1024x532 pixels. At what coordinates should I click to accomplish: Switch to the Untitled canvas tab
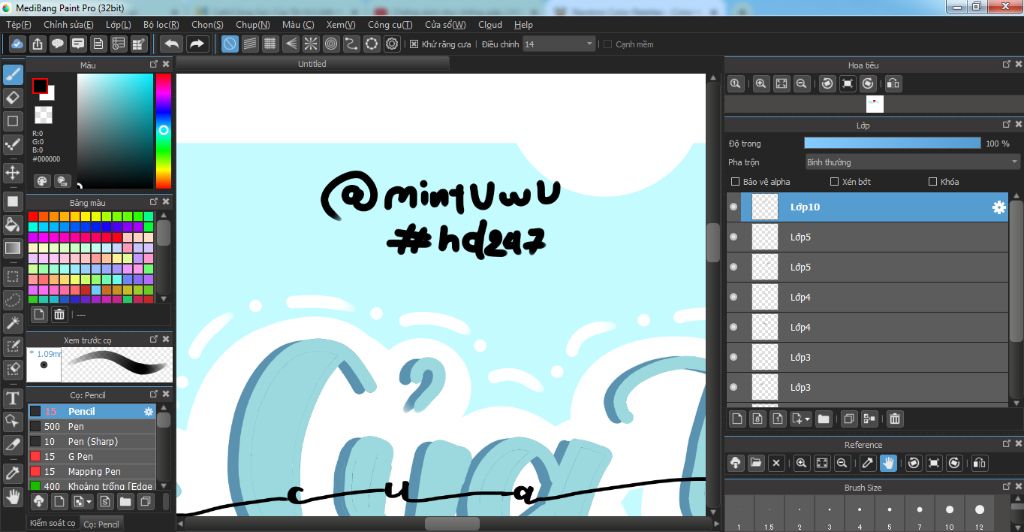pyautogui.click(x=312, y=64)
